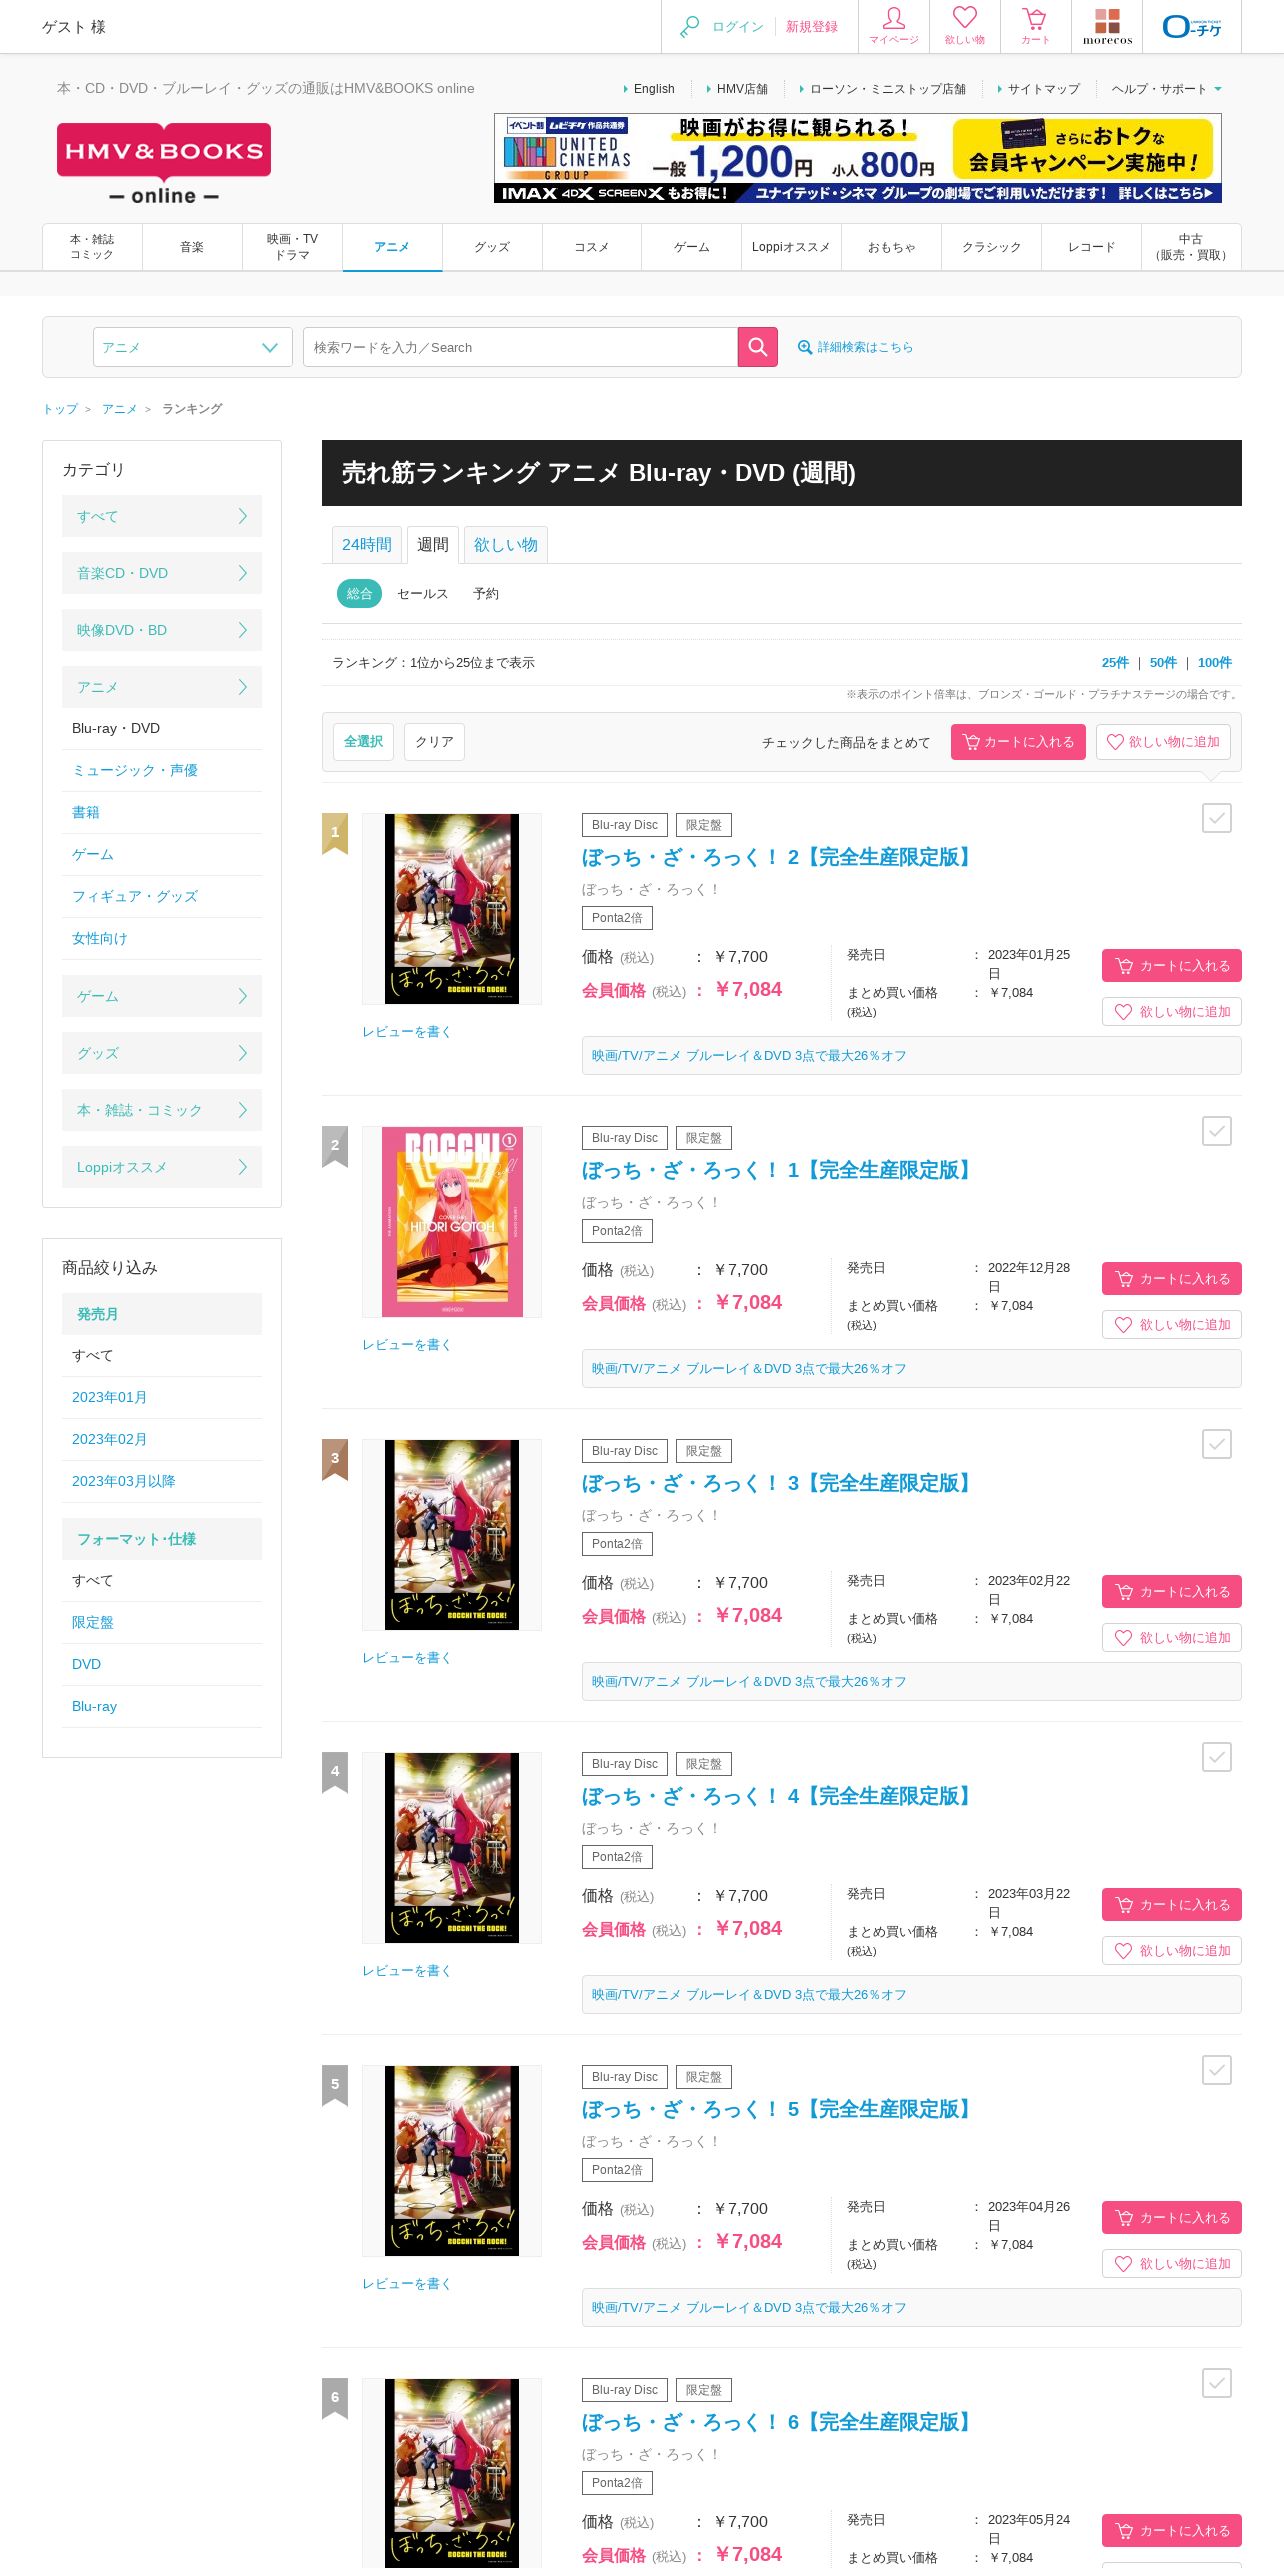The width and height of the screenshot is (1284, 2568).
Task: Click the magnifier search button
Action: pos(758,347)
